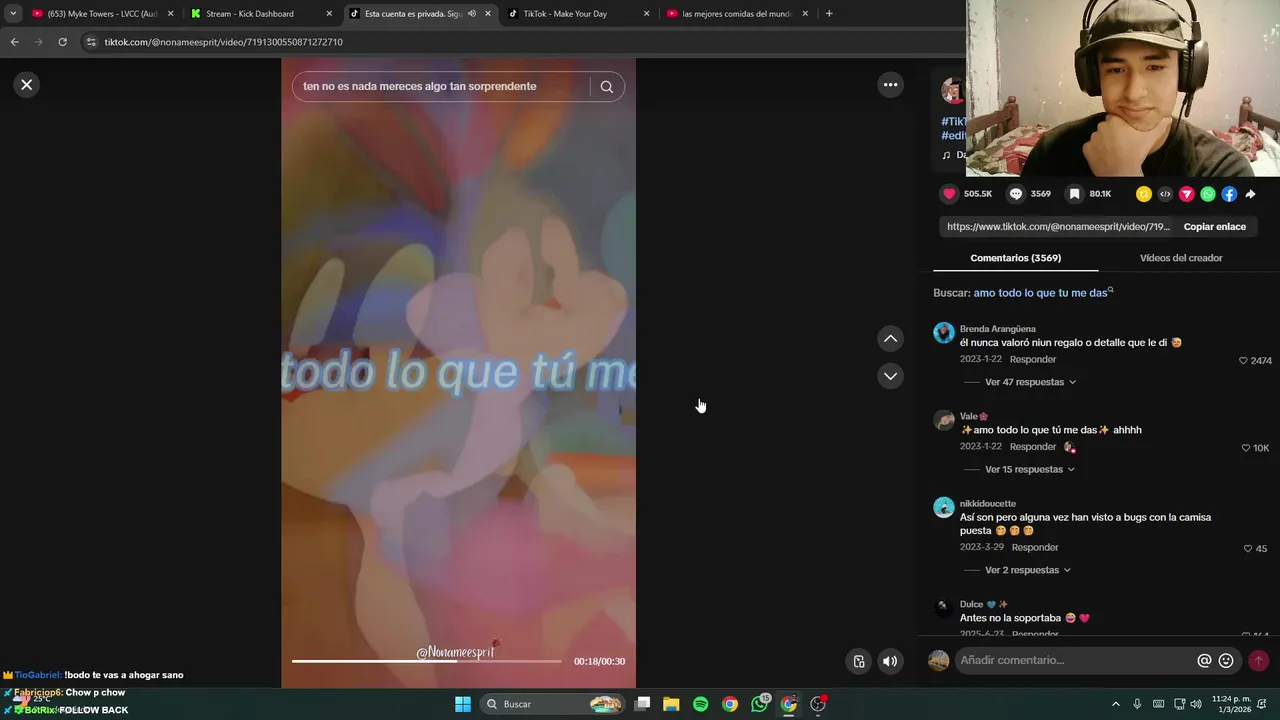
Task: Switch to Myke Towers - LVCC browser tab
Action: (x=103, y=14)
